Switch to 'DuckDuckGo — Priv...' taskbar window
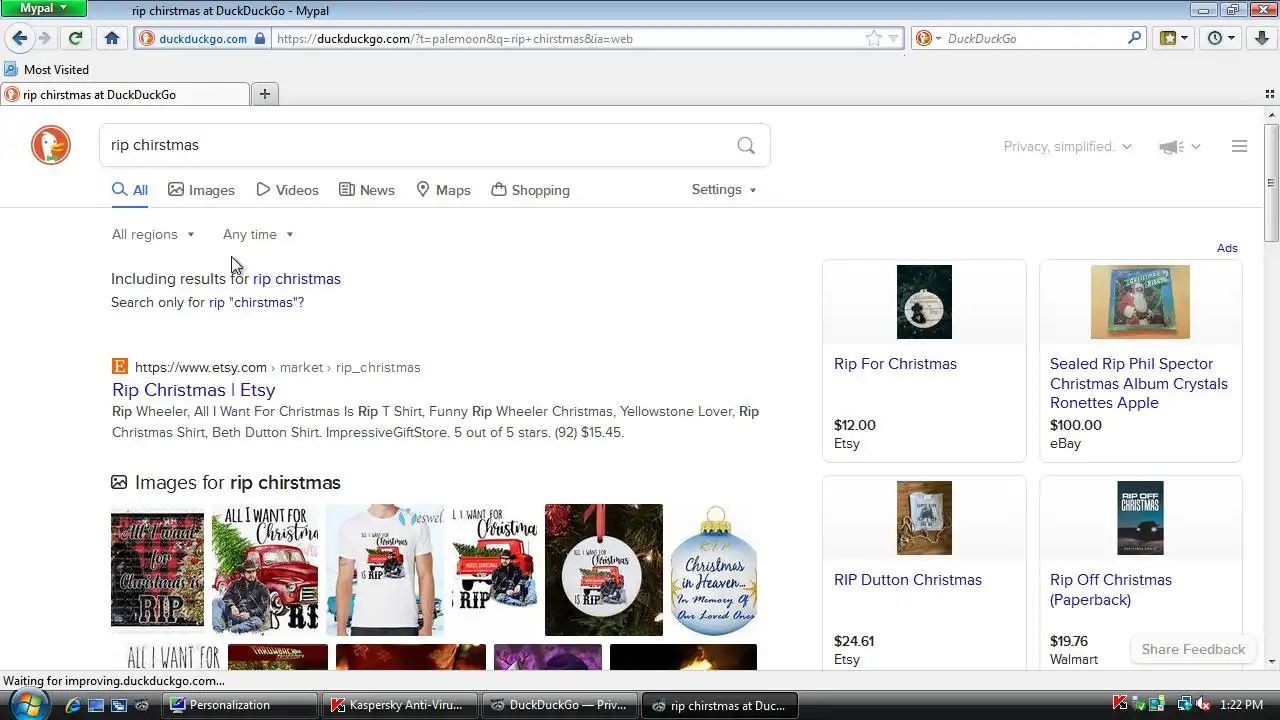This screenshot has width=1280, height=720. [x=560, y=705]
